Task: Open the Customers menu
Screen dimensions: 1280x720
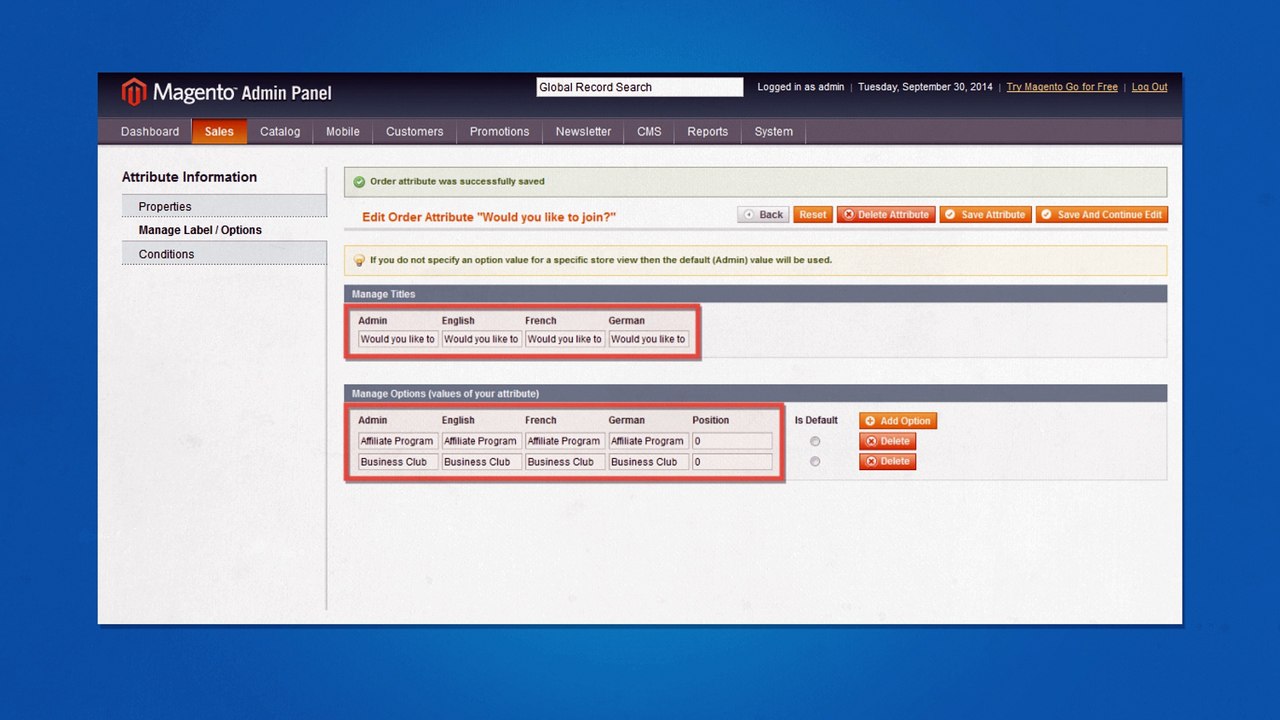Action: (415, 132)
